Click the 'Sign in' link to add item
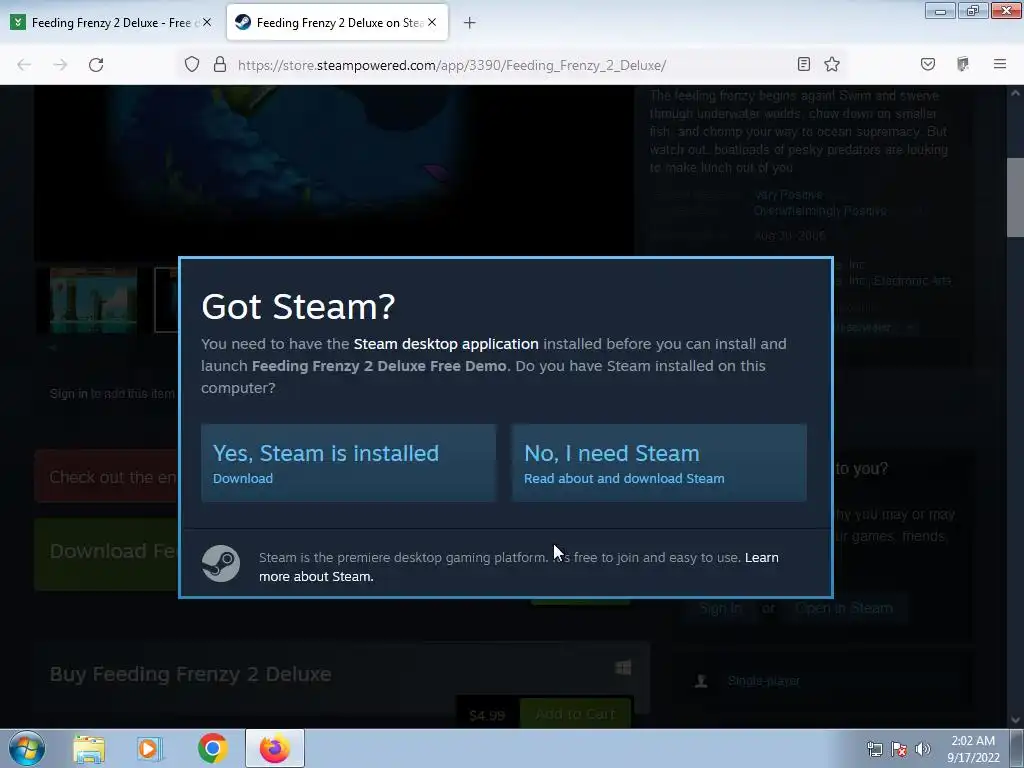This screenshot has width=1024, height=768. 69,394
